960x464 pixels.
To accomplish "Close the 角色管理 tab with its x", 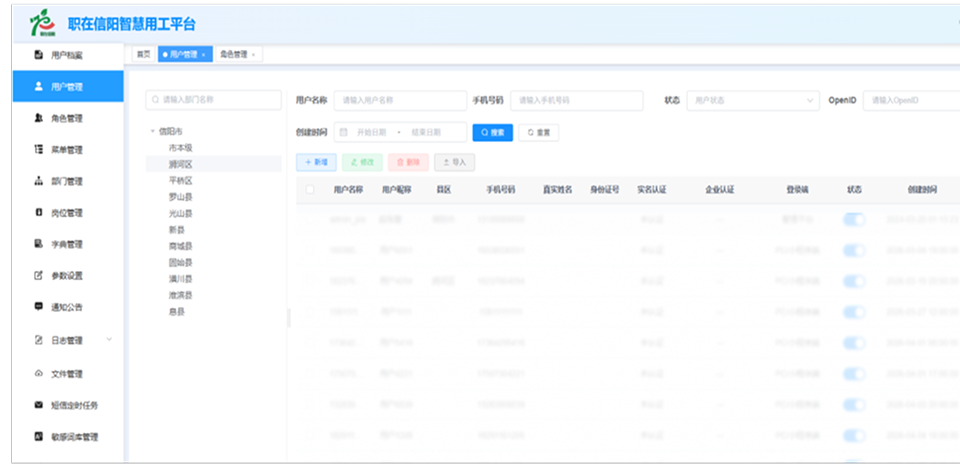I will (253, 54).
